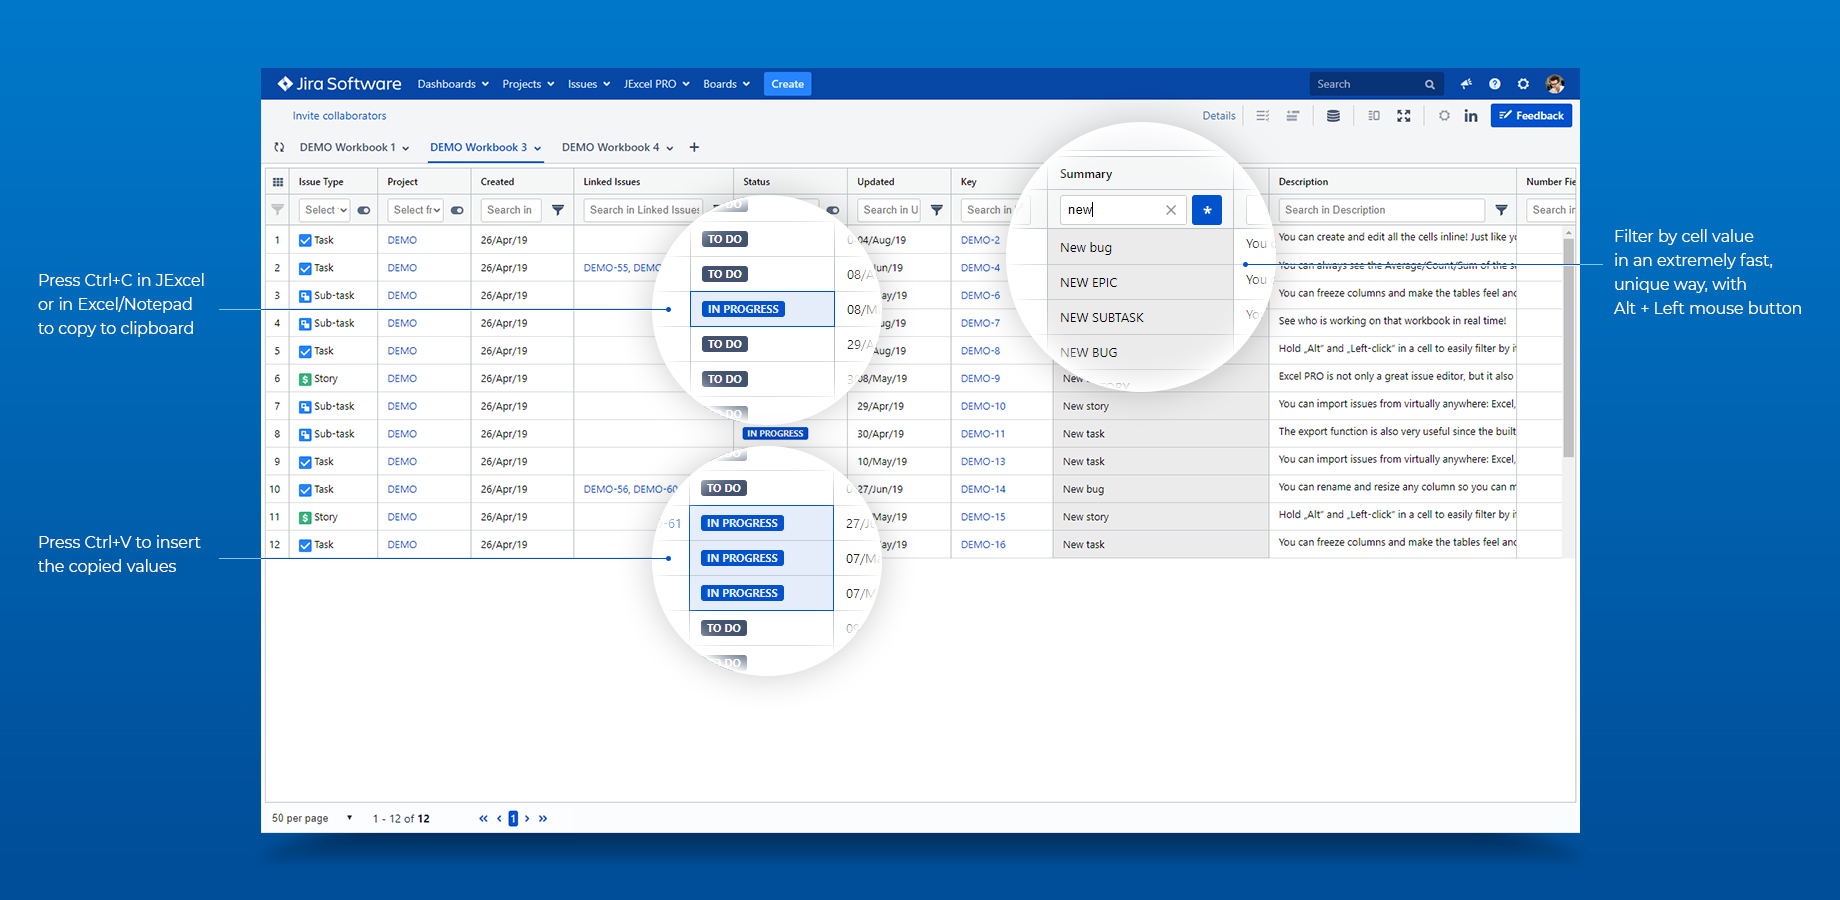Viewport: 1840px width, 900px height.
Task: Click the Feedback button
Action: pyautogui.click(x=1531, y=116)
